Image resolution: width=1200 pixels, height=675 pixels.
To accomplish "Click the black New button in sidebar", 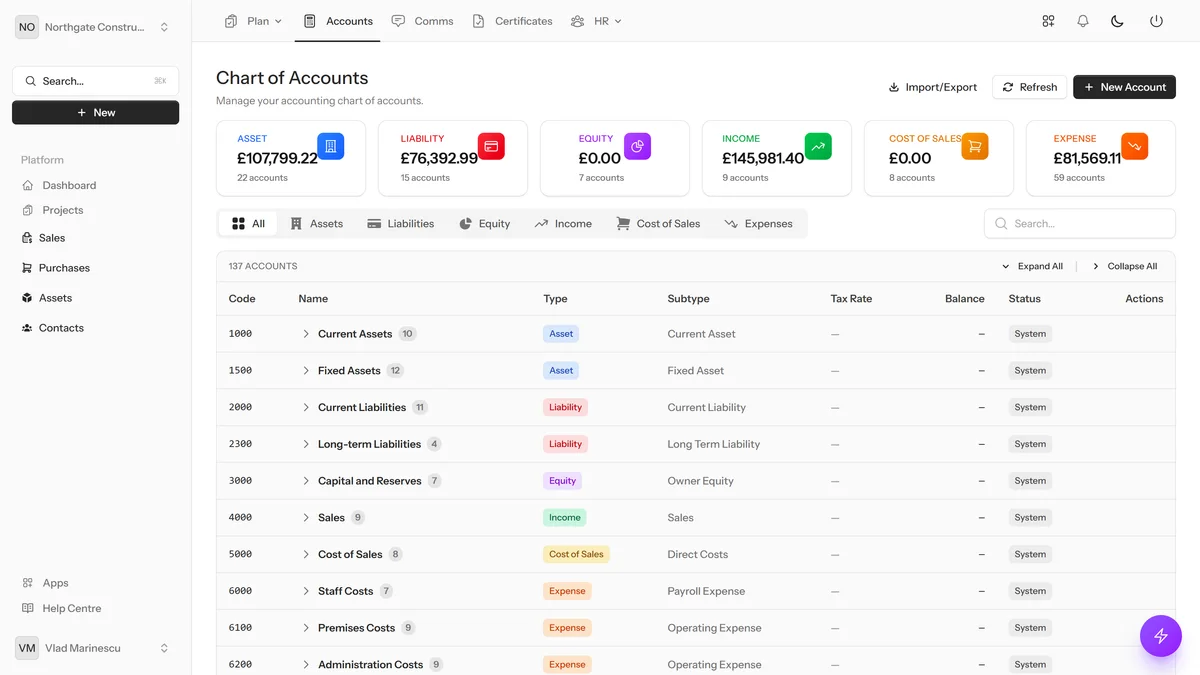I will [x=96, y=113].
